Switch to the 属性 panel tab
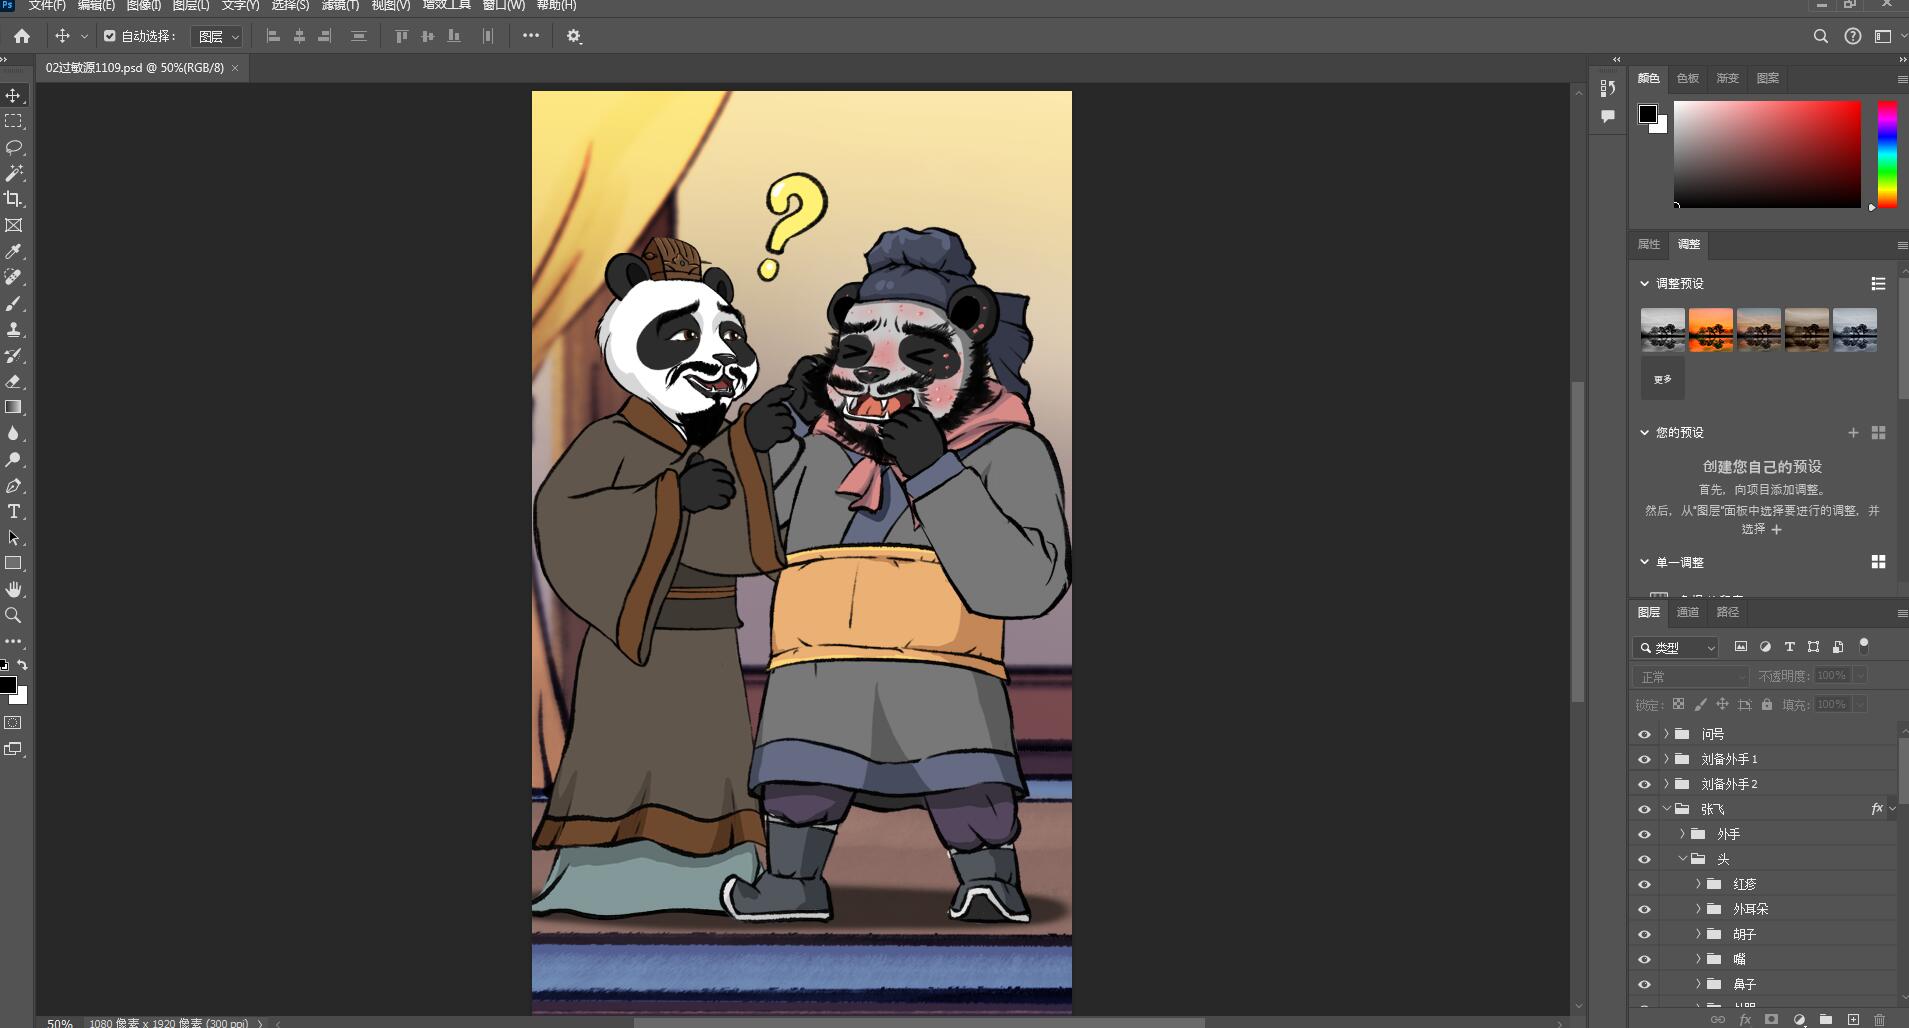This screenshot has height=1028, width=1909. 1649,244
